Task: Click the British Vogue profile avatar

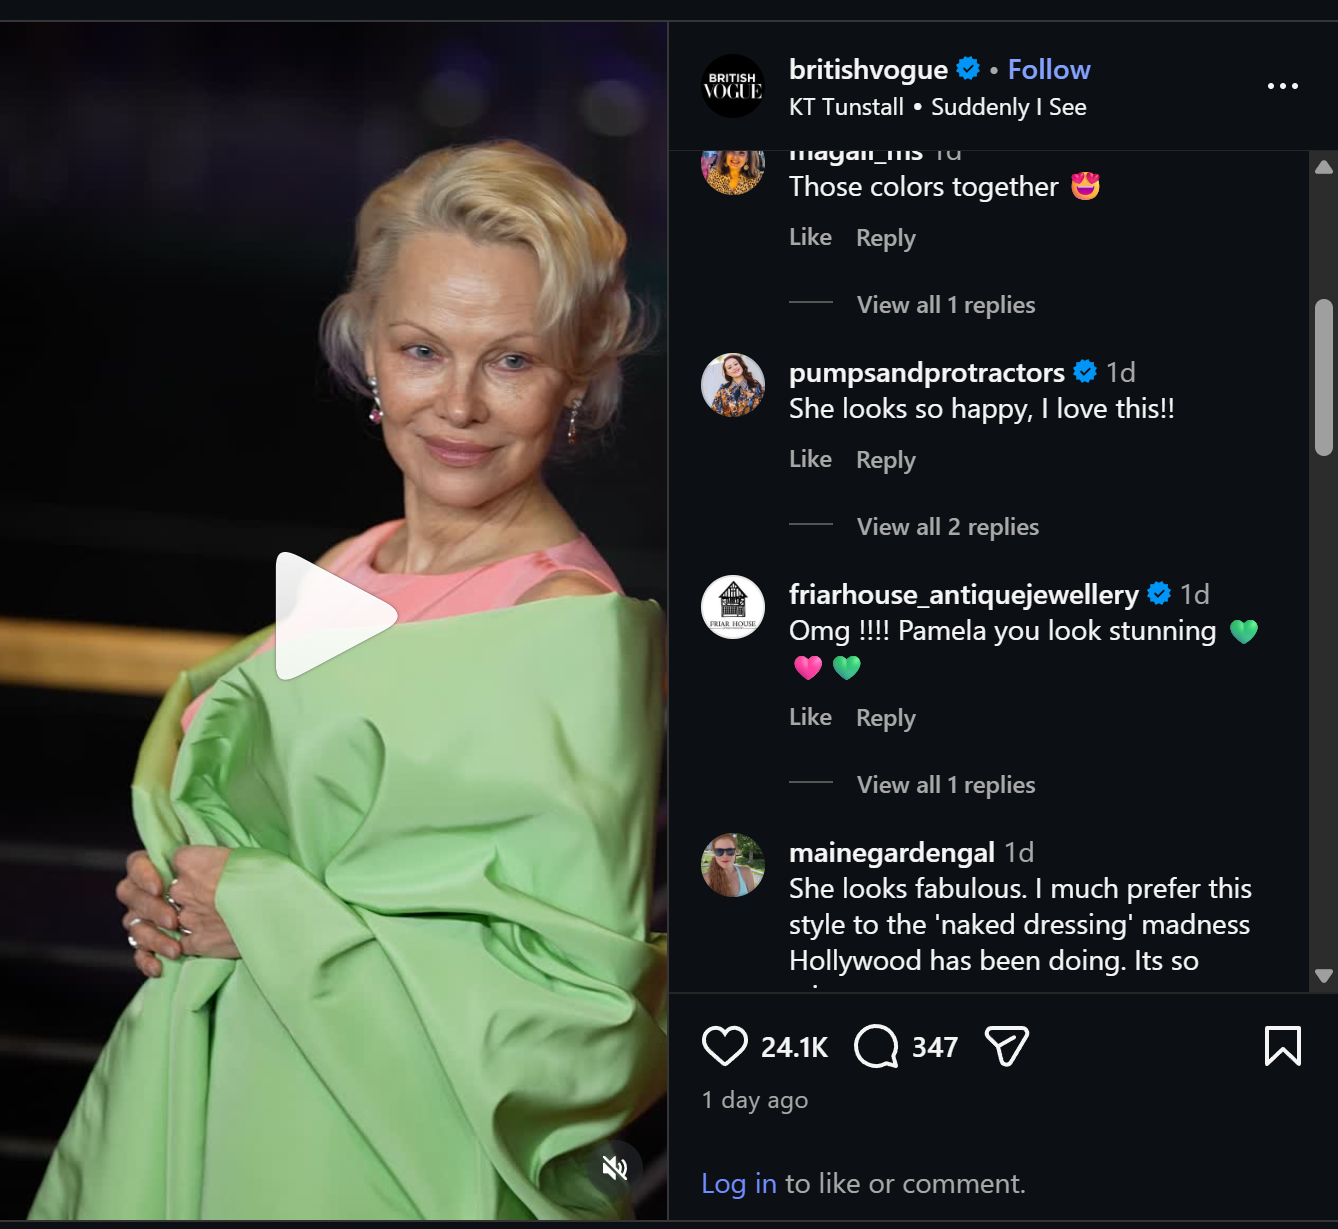Action: [x=733, y=86]
